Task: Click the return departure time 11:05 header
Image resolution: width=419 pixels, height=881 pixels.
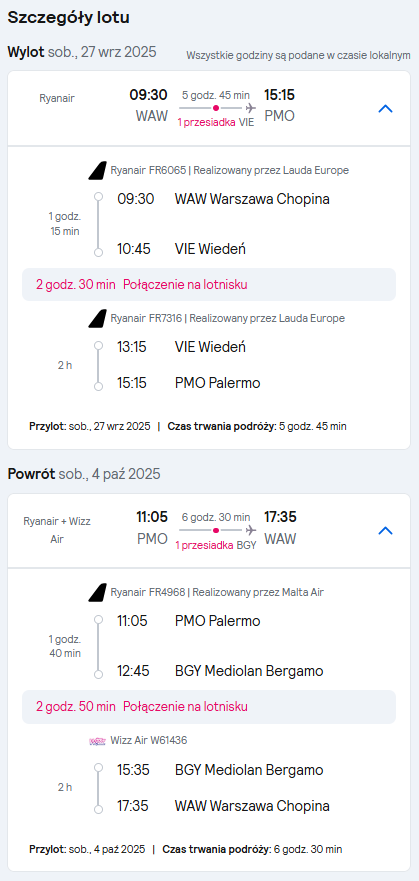Action: tap(152, 517)
